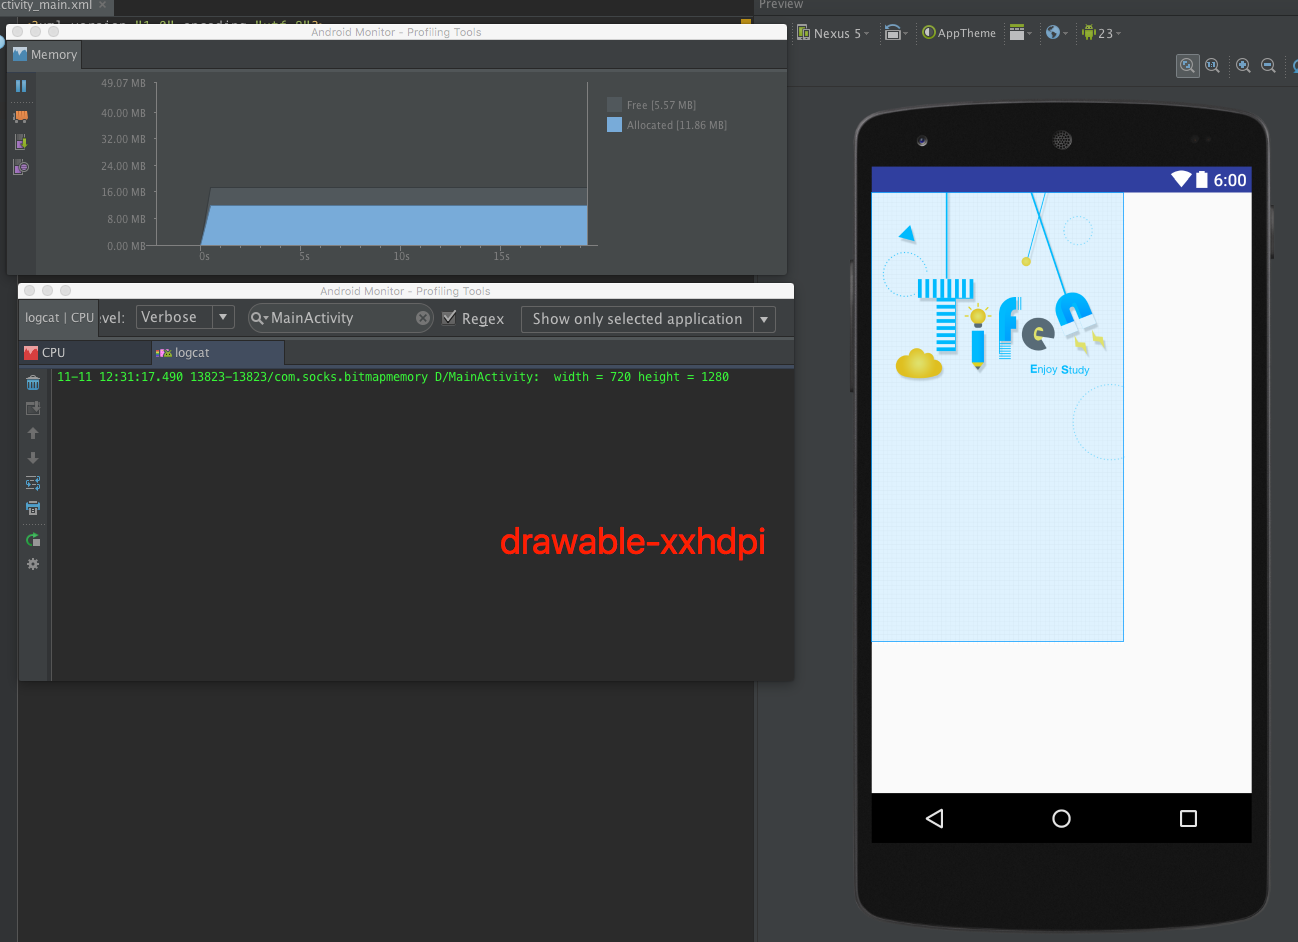
Task: Toggle the Regex checkbox
Action: (x=449, y=318)
